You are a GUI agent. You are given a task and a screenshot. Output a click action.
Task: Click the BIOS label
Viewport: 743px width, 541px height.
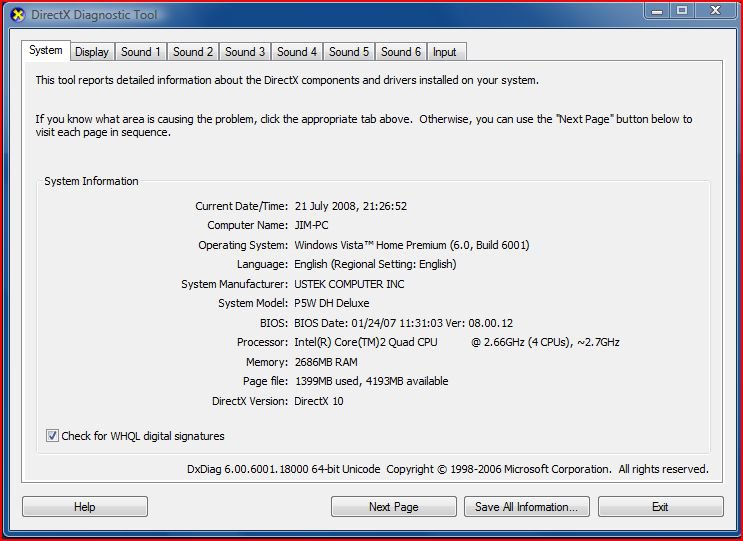274,323
